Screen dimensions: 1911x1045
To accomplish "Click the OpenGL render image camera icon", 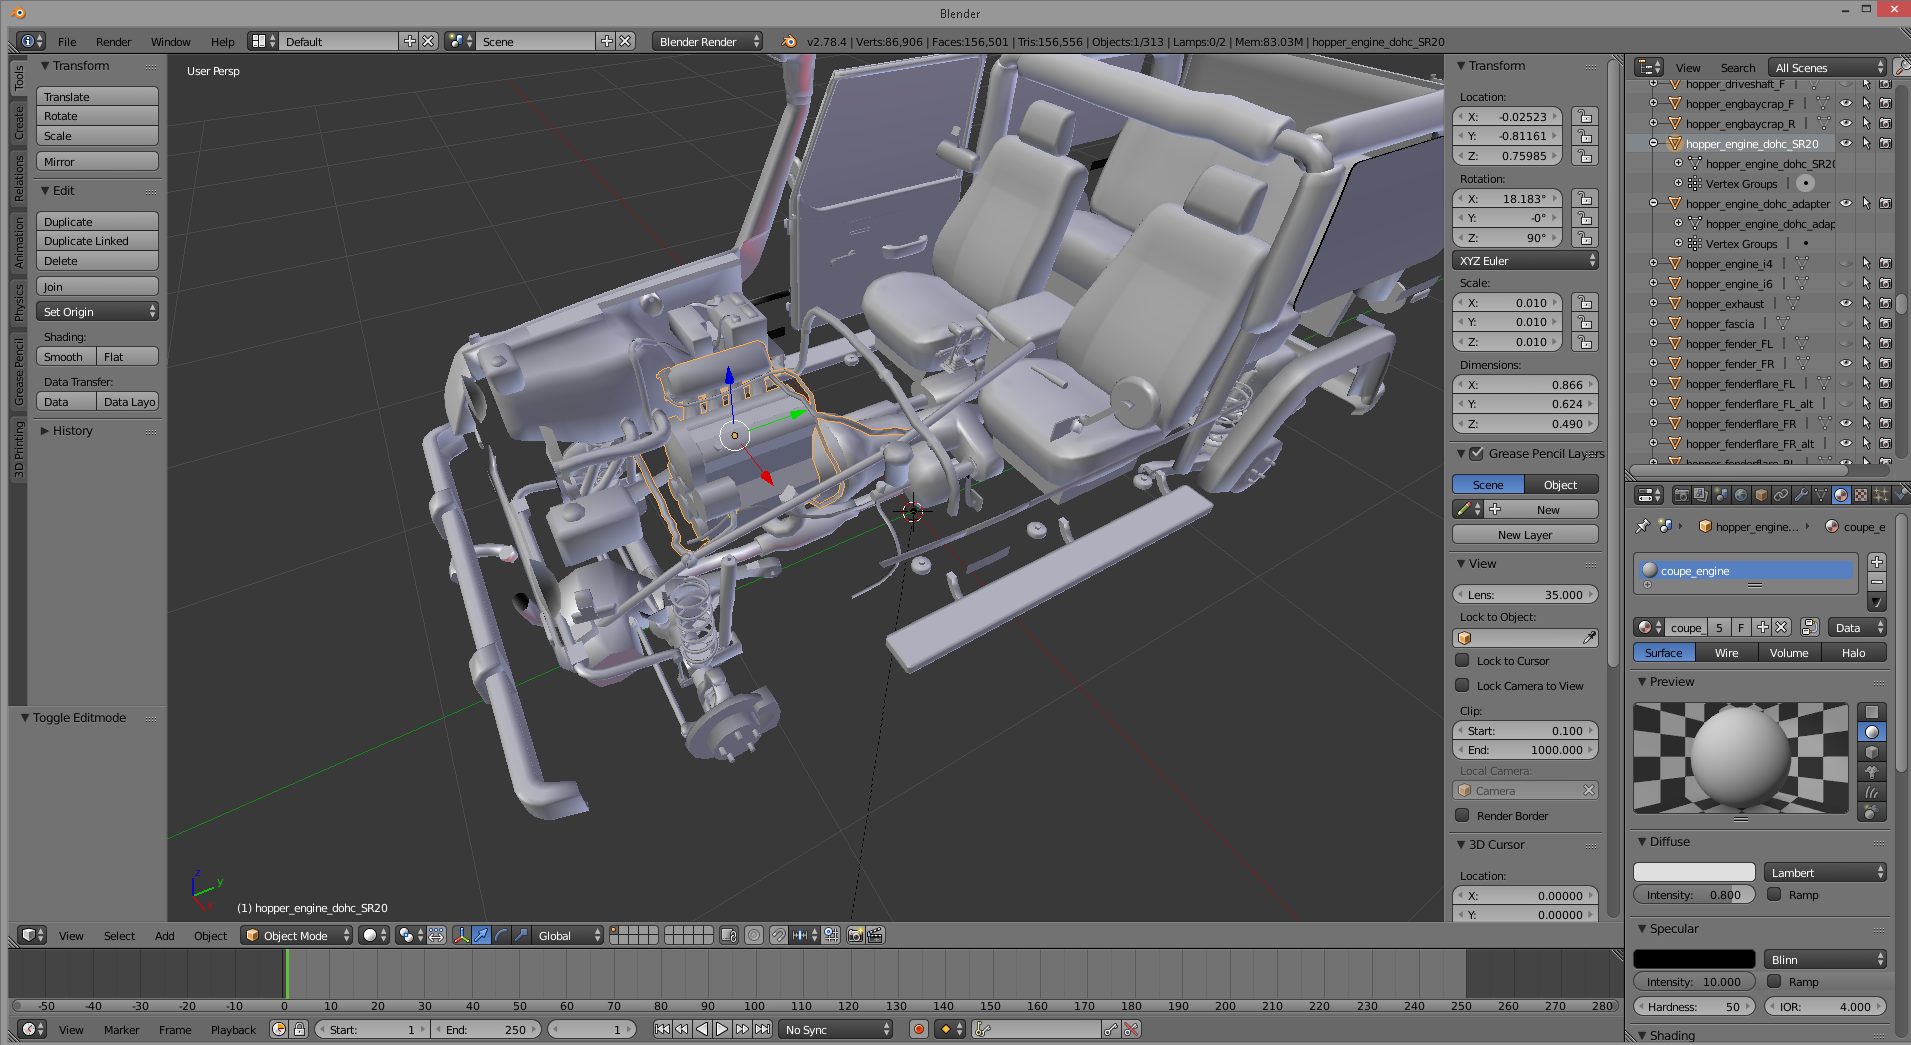I will pos(855,936).
